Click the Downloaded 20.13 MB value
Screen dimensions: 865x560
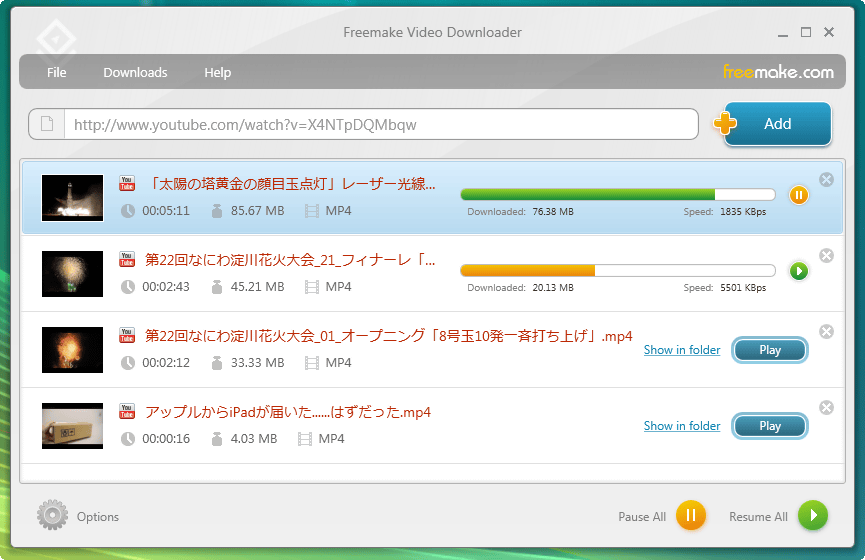(553, 288)
